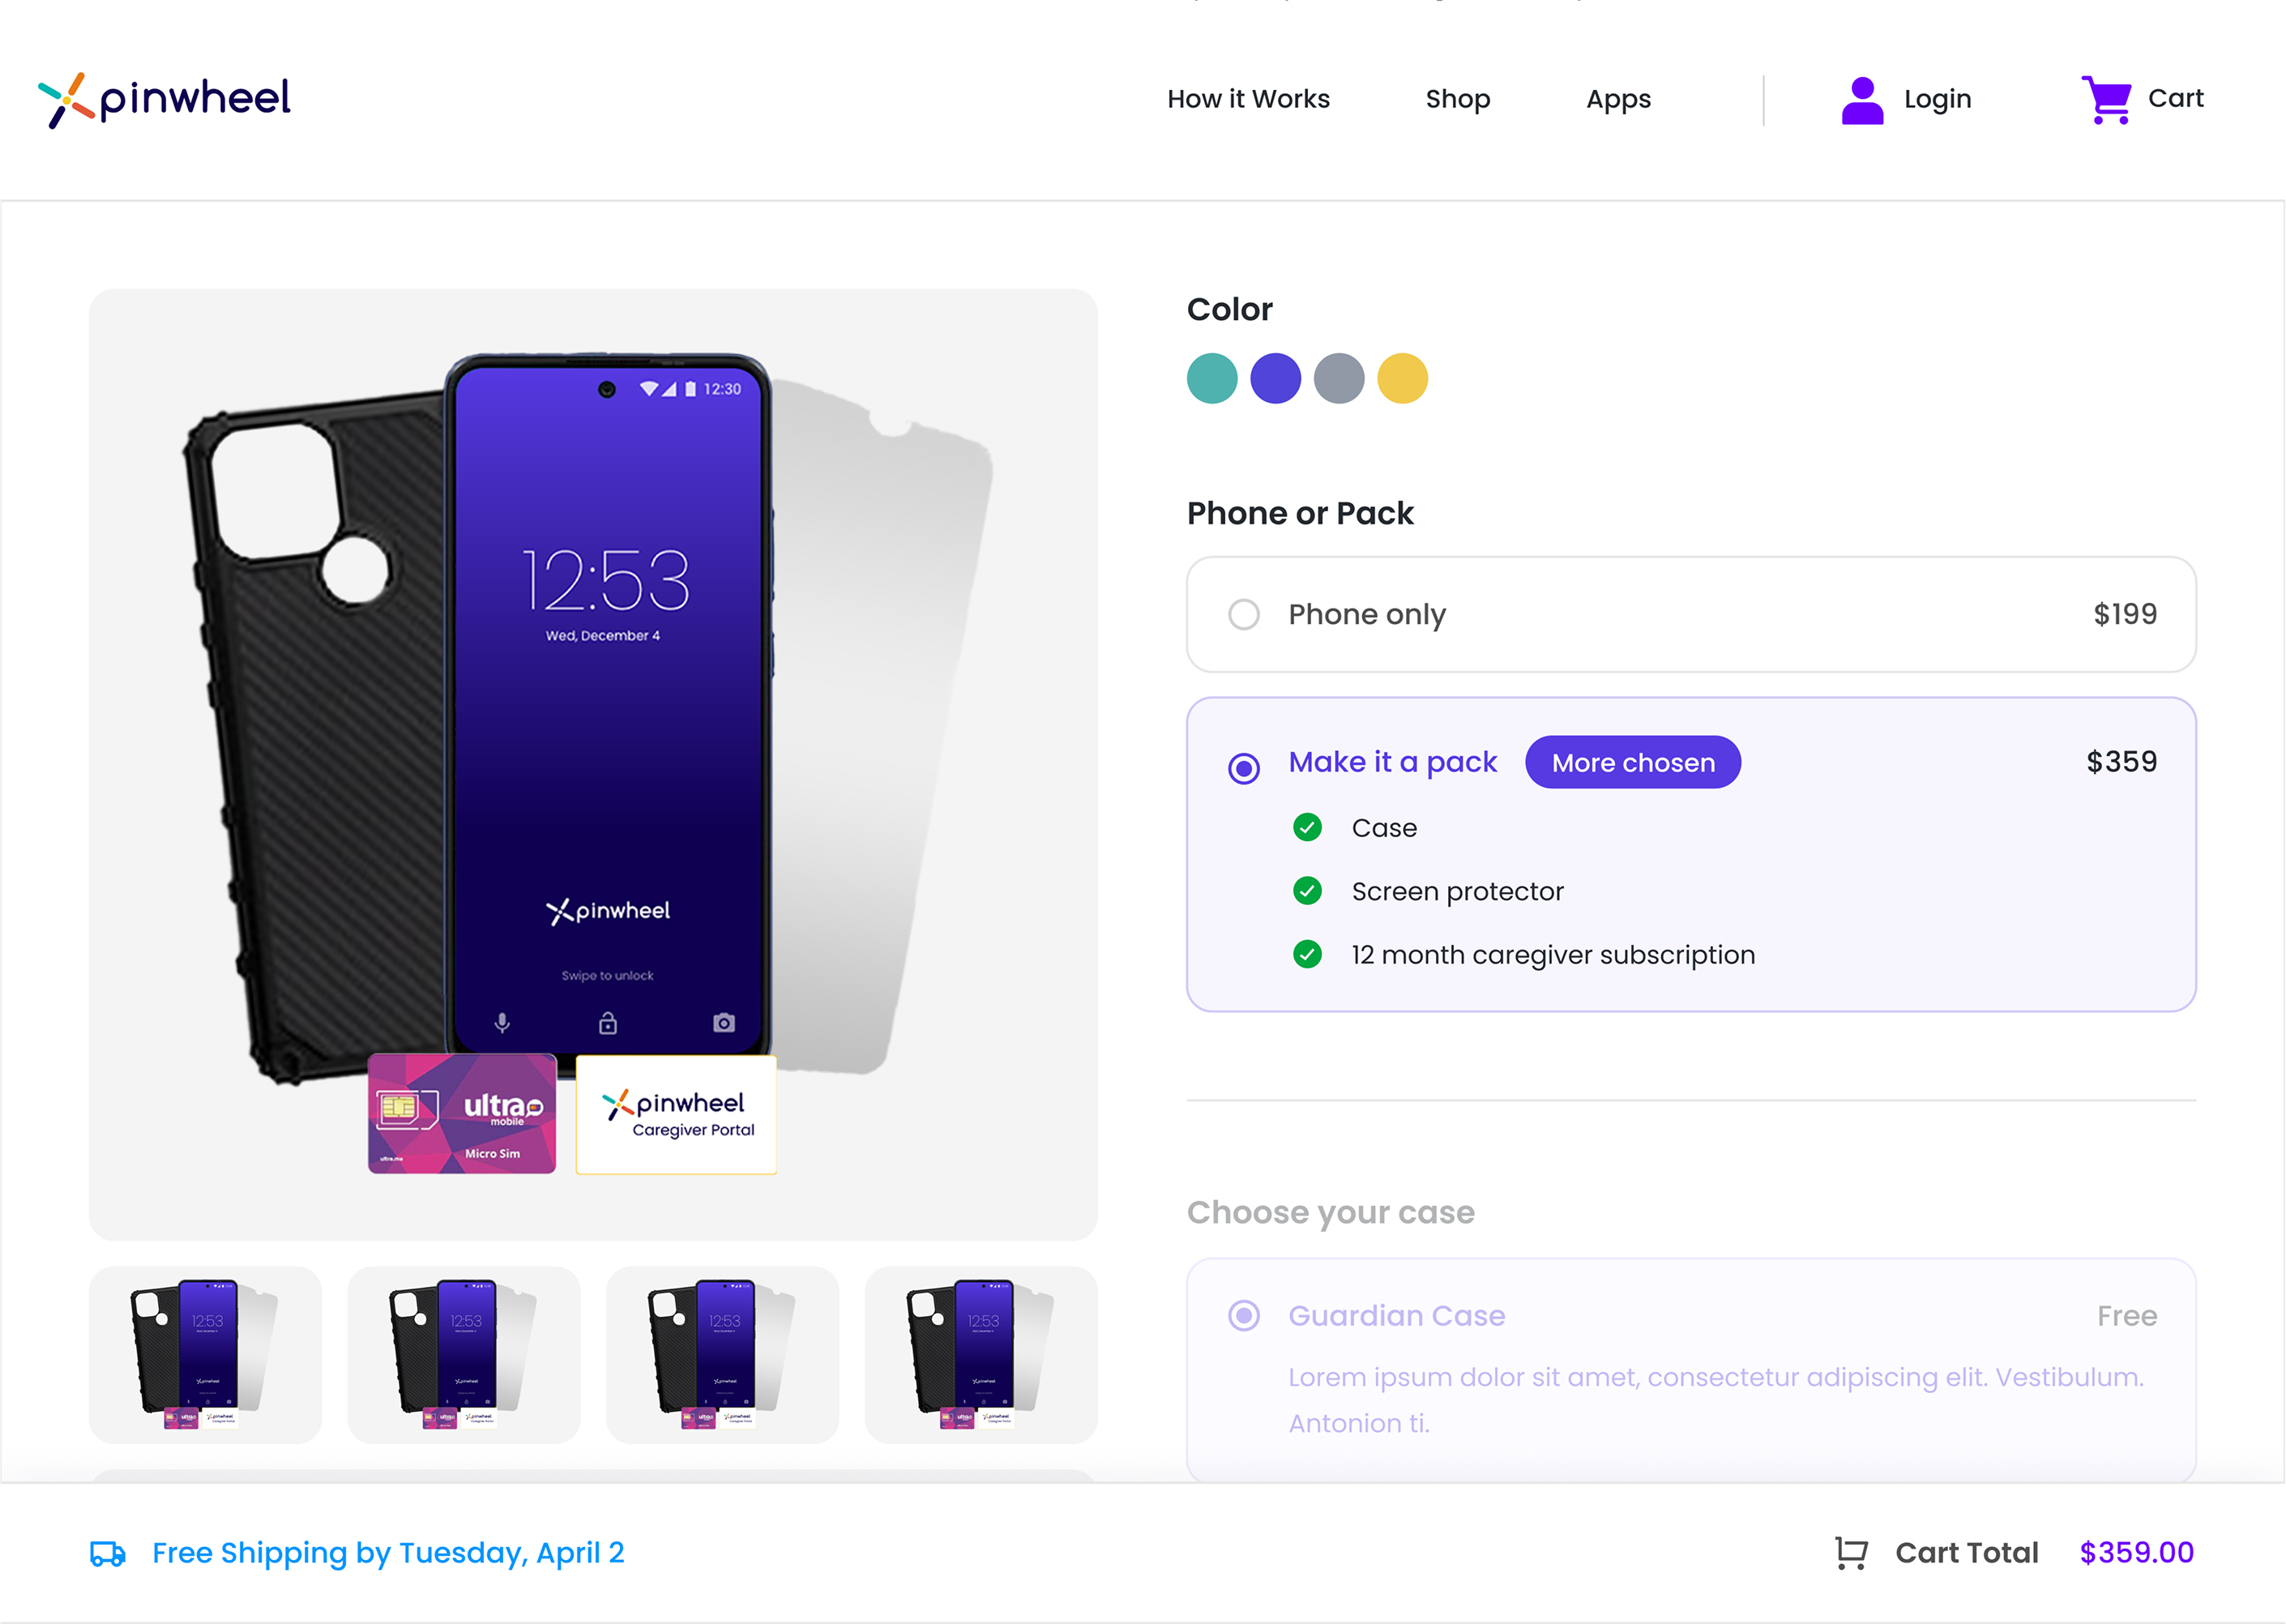Select the first product thumbnail image
2286x1624 pixels.
pyautogui.click(x=205, y=1355)
